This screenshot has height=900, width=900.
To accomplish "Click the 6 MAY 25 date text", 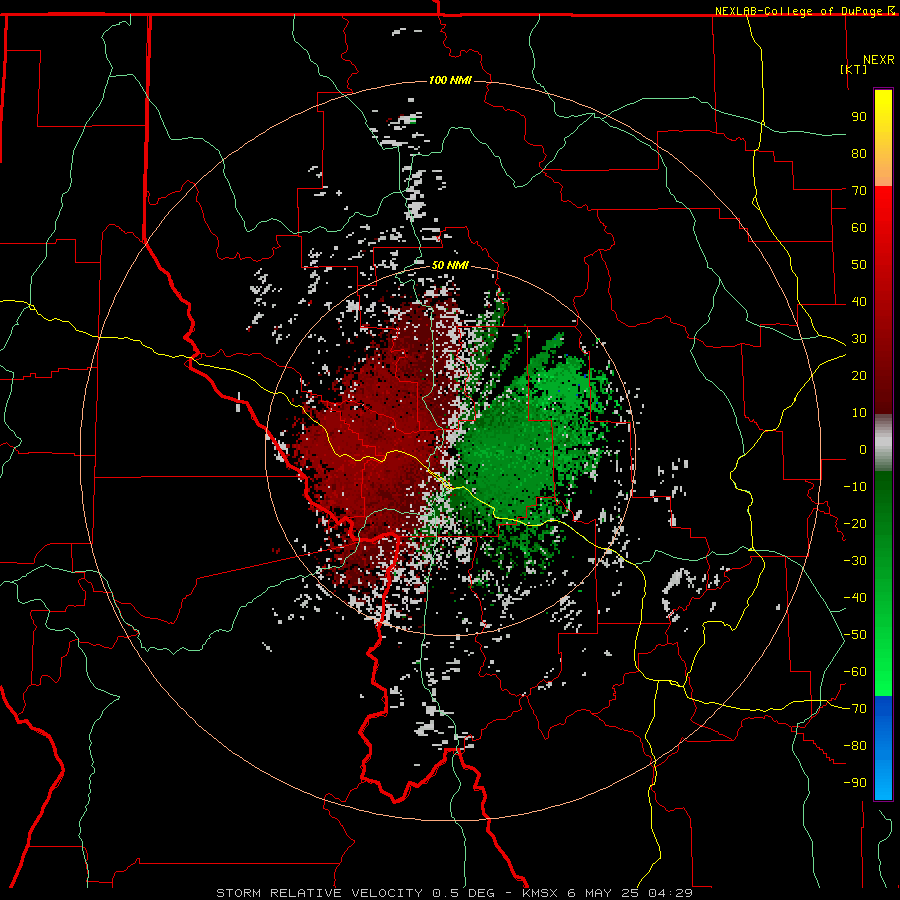I will 603,893.
